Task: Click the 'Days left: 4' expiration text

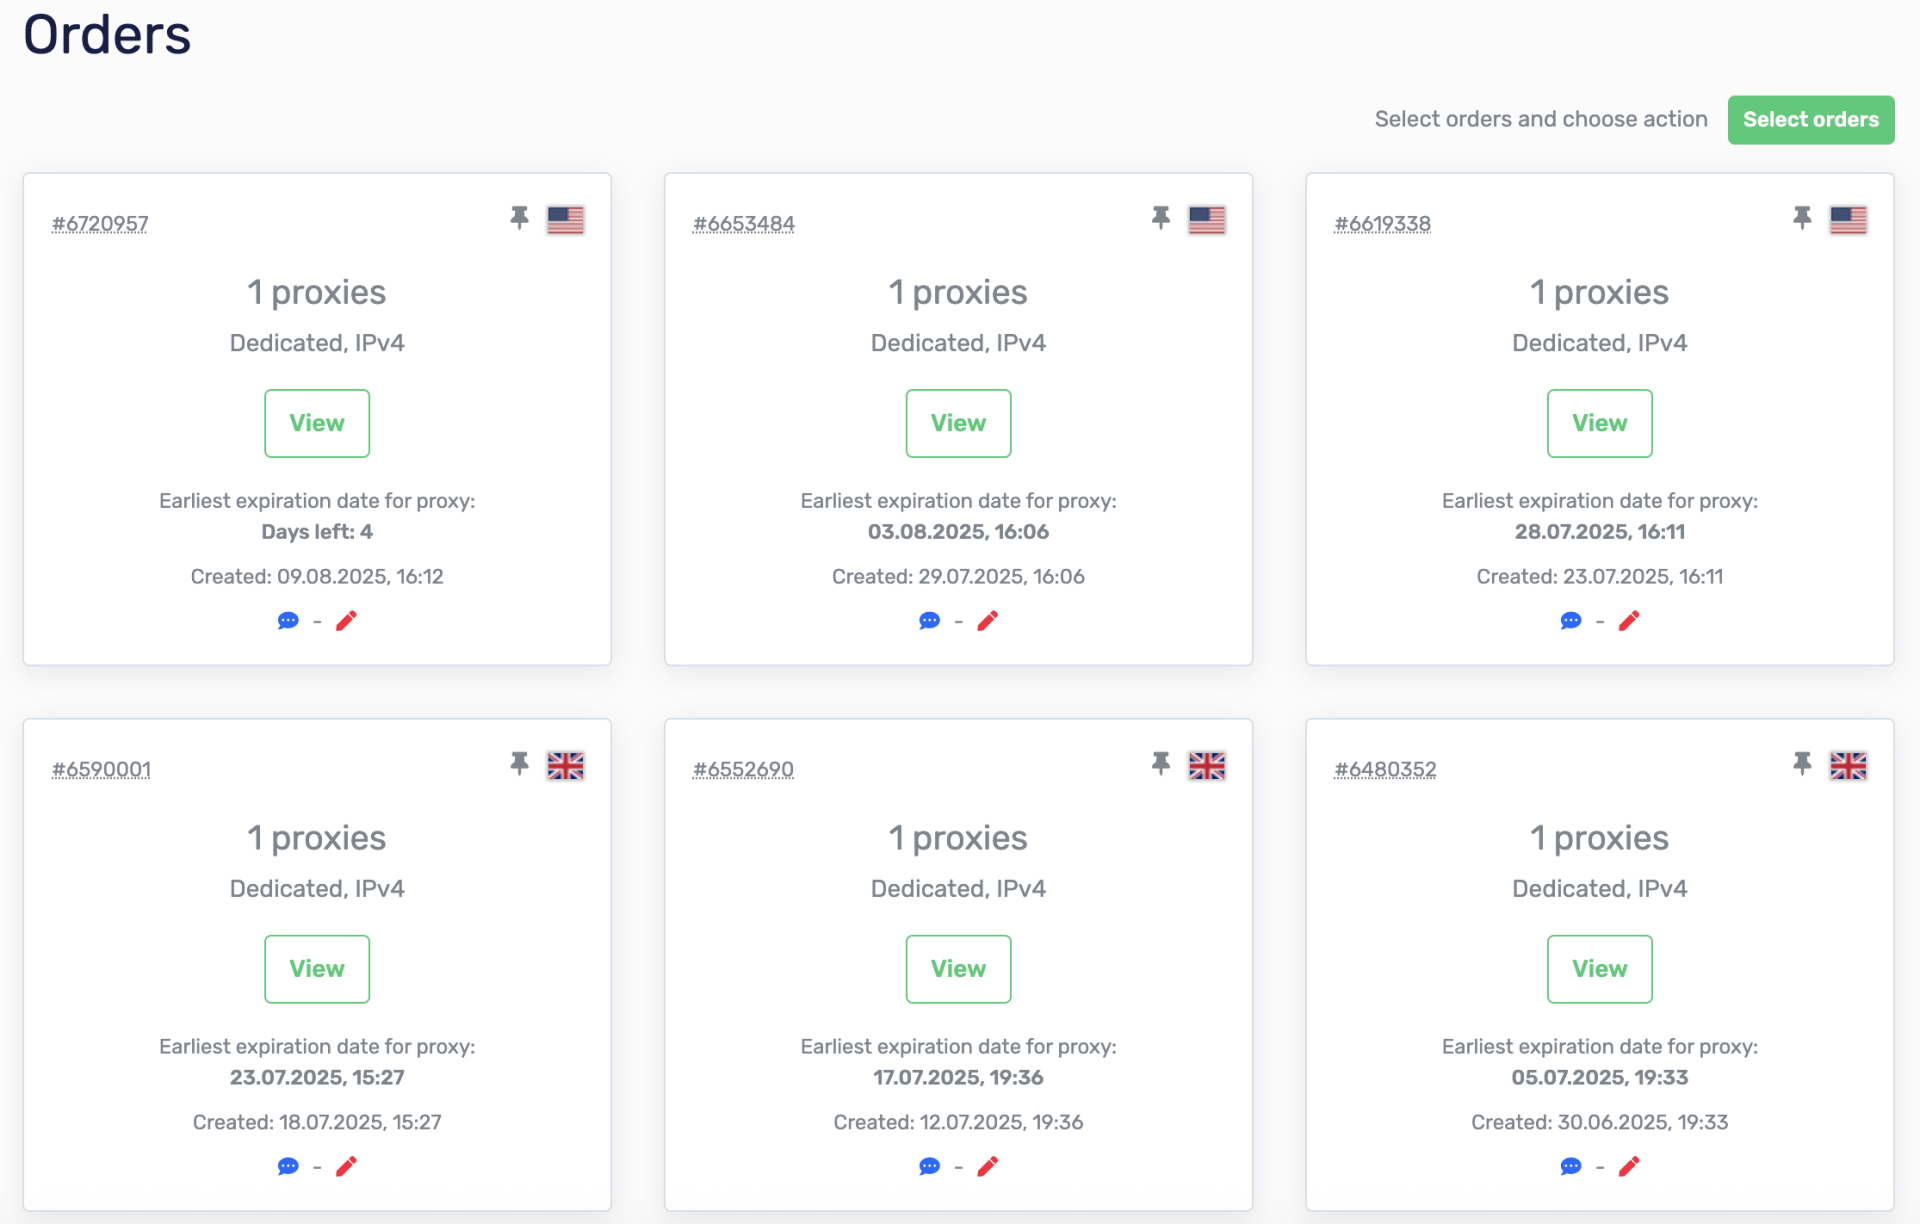Action: coord(317,532)
